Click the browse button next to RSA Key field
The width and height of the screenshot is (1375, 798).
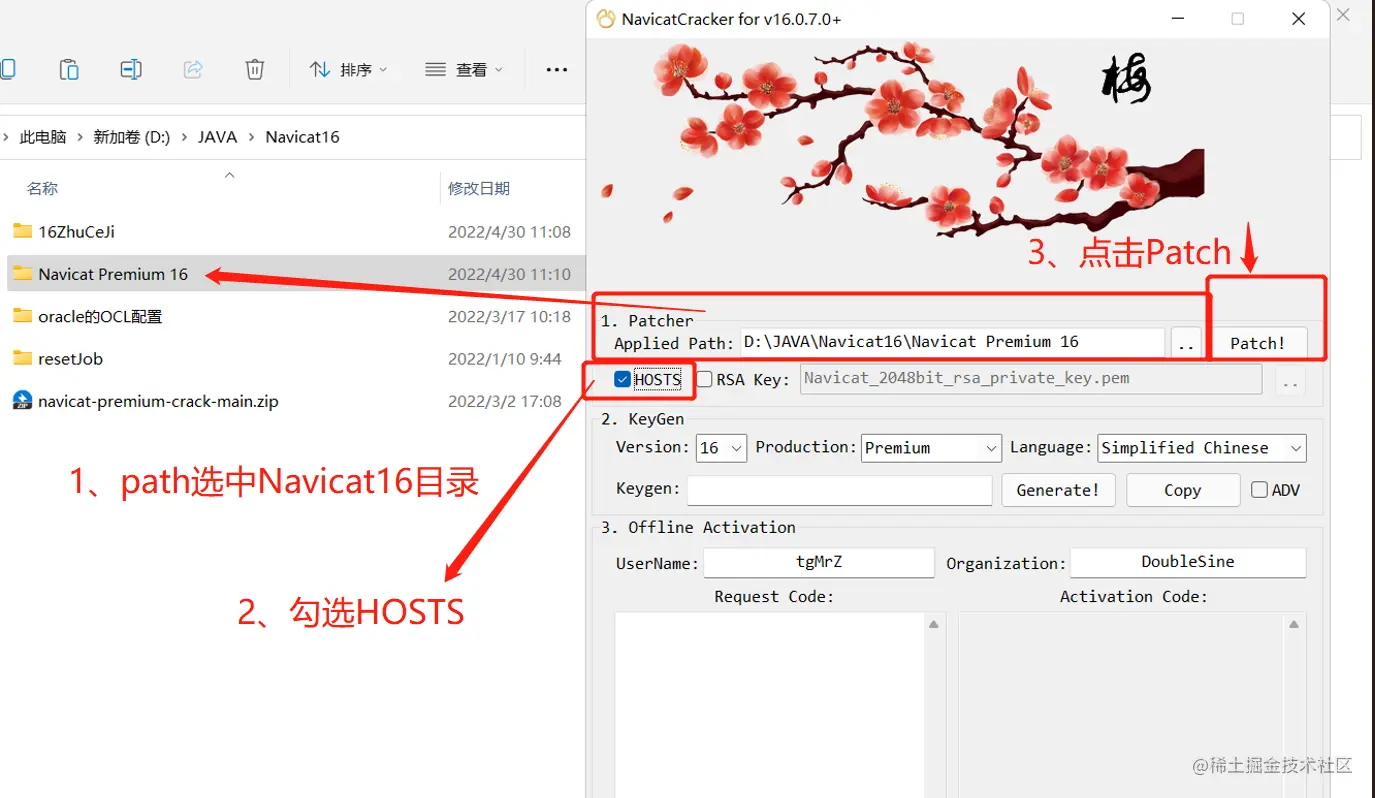point(1290,381)
